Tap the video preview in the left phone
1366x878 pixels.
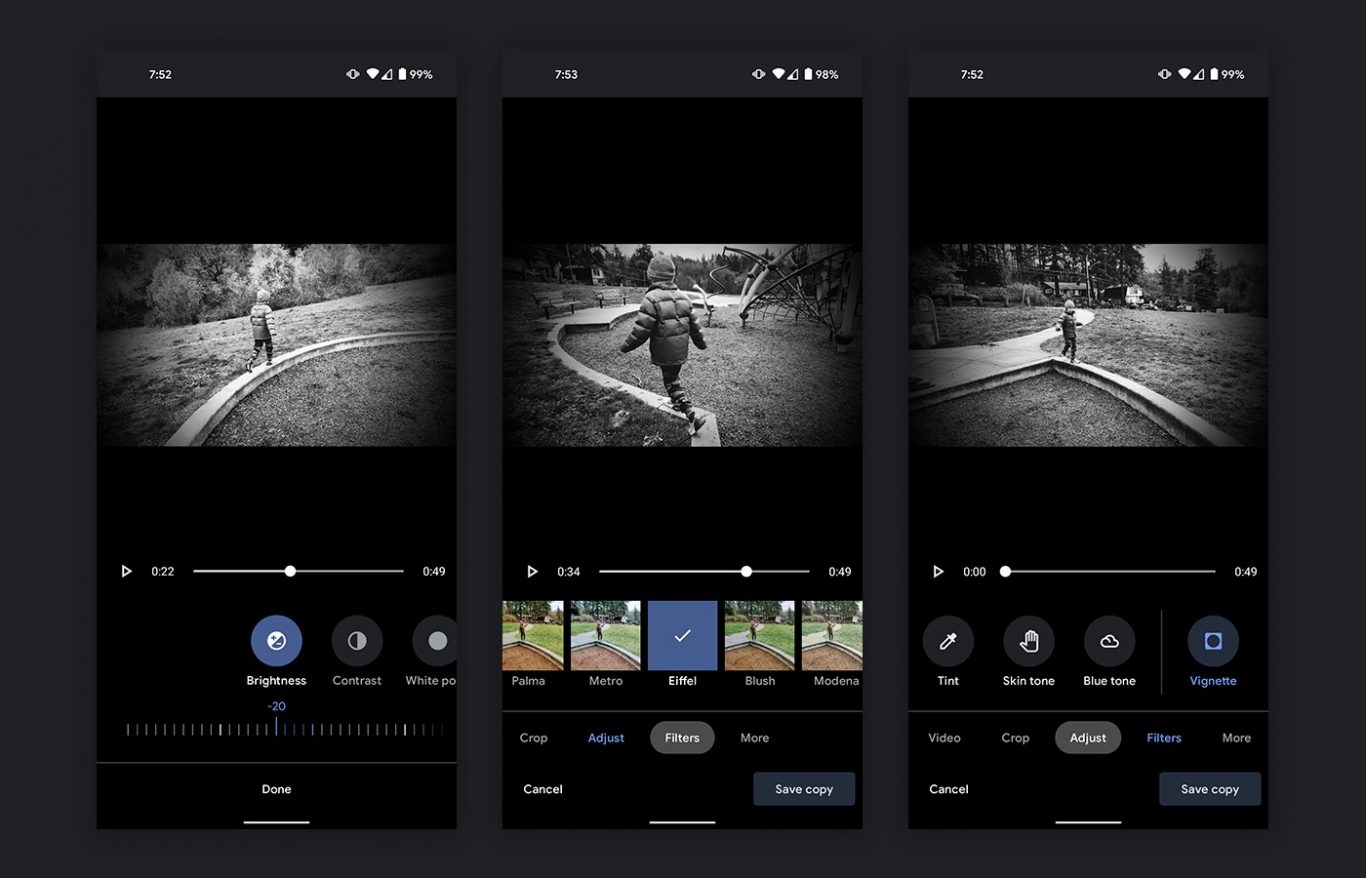click(277, 345)
